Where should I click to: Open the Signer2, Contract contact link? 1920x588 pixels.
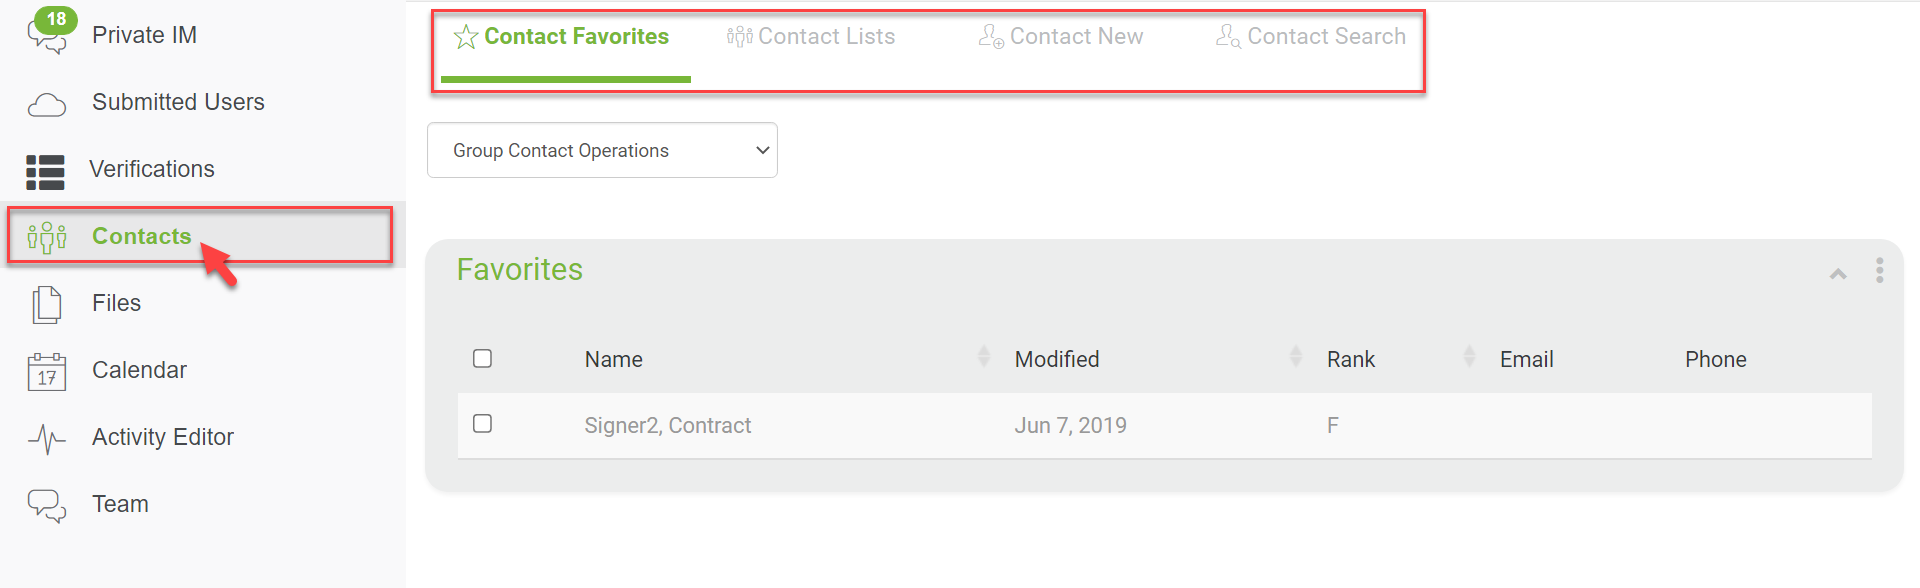[668, 426]
